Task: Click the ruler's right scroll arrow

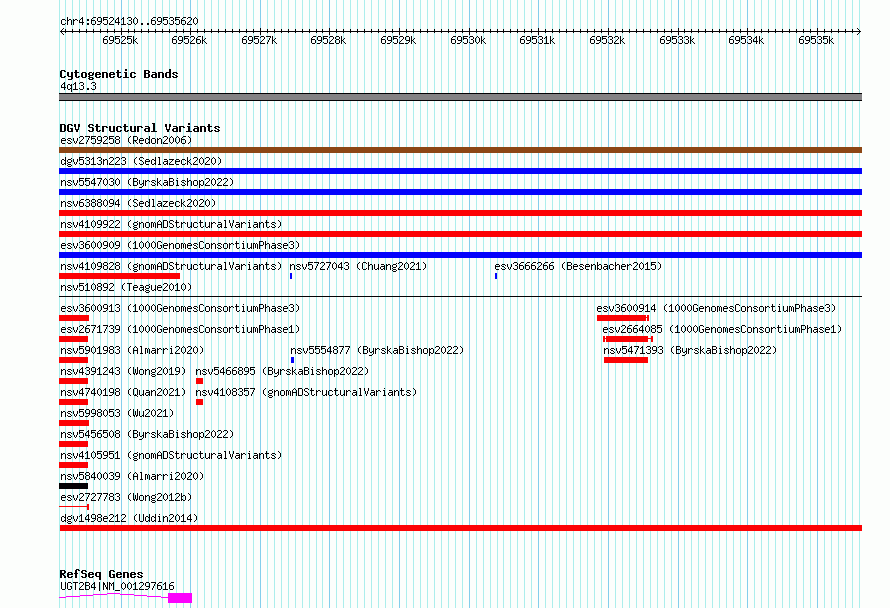Action: tap(859, 32)
